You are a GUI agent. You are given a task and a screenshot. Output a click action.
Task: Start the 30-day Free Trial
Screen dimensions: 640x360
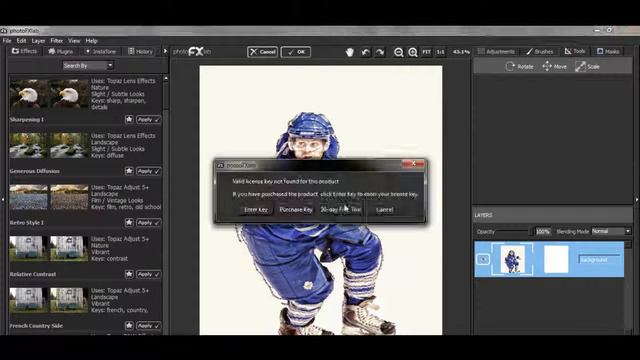pos(340,210)
